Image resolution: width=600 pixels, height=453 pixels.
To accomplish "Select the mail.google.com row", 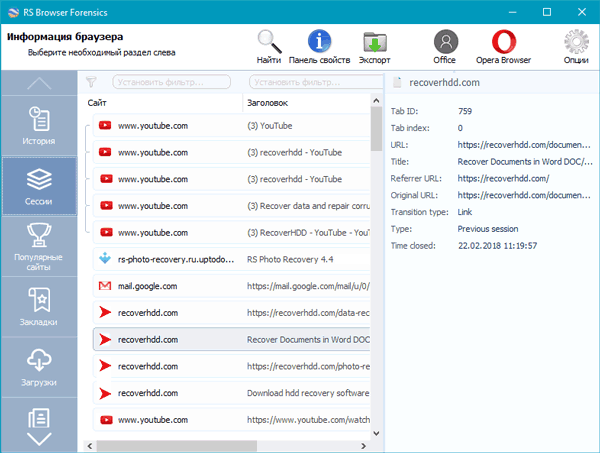I will (232, 286).
